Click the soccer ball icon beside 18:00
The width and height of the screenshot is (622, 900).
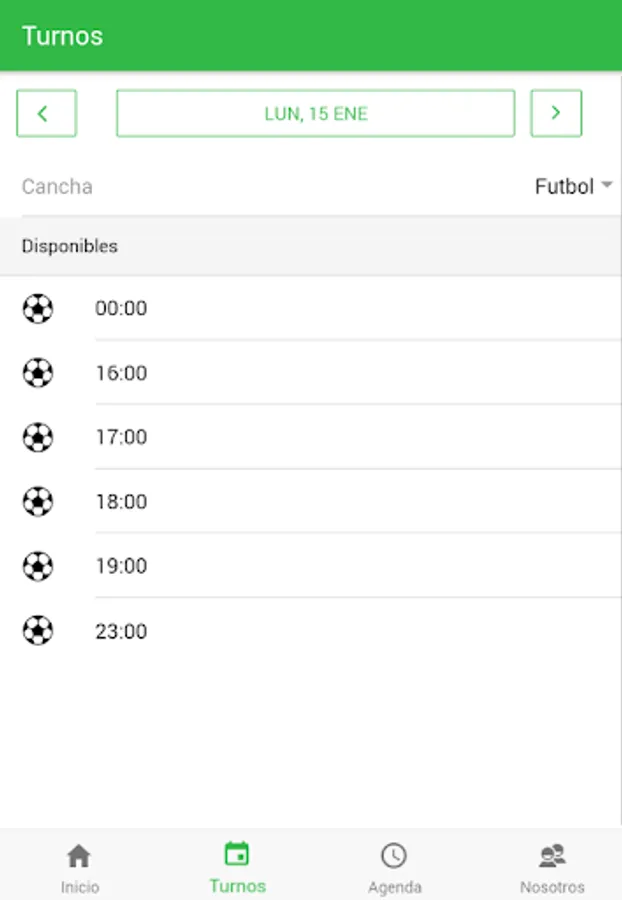tap(38, 501)
